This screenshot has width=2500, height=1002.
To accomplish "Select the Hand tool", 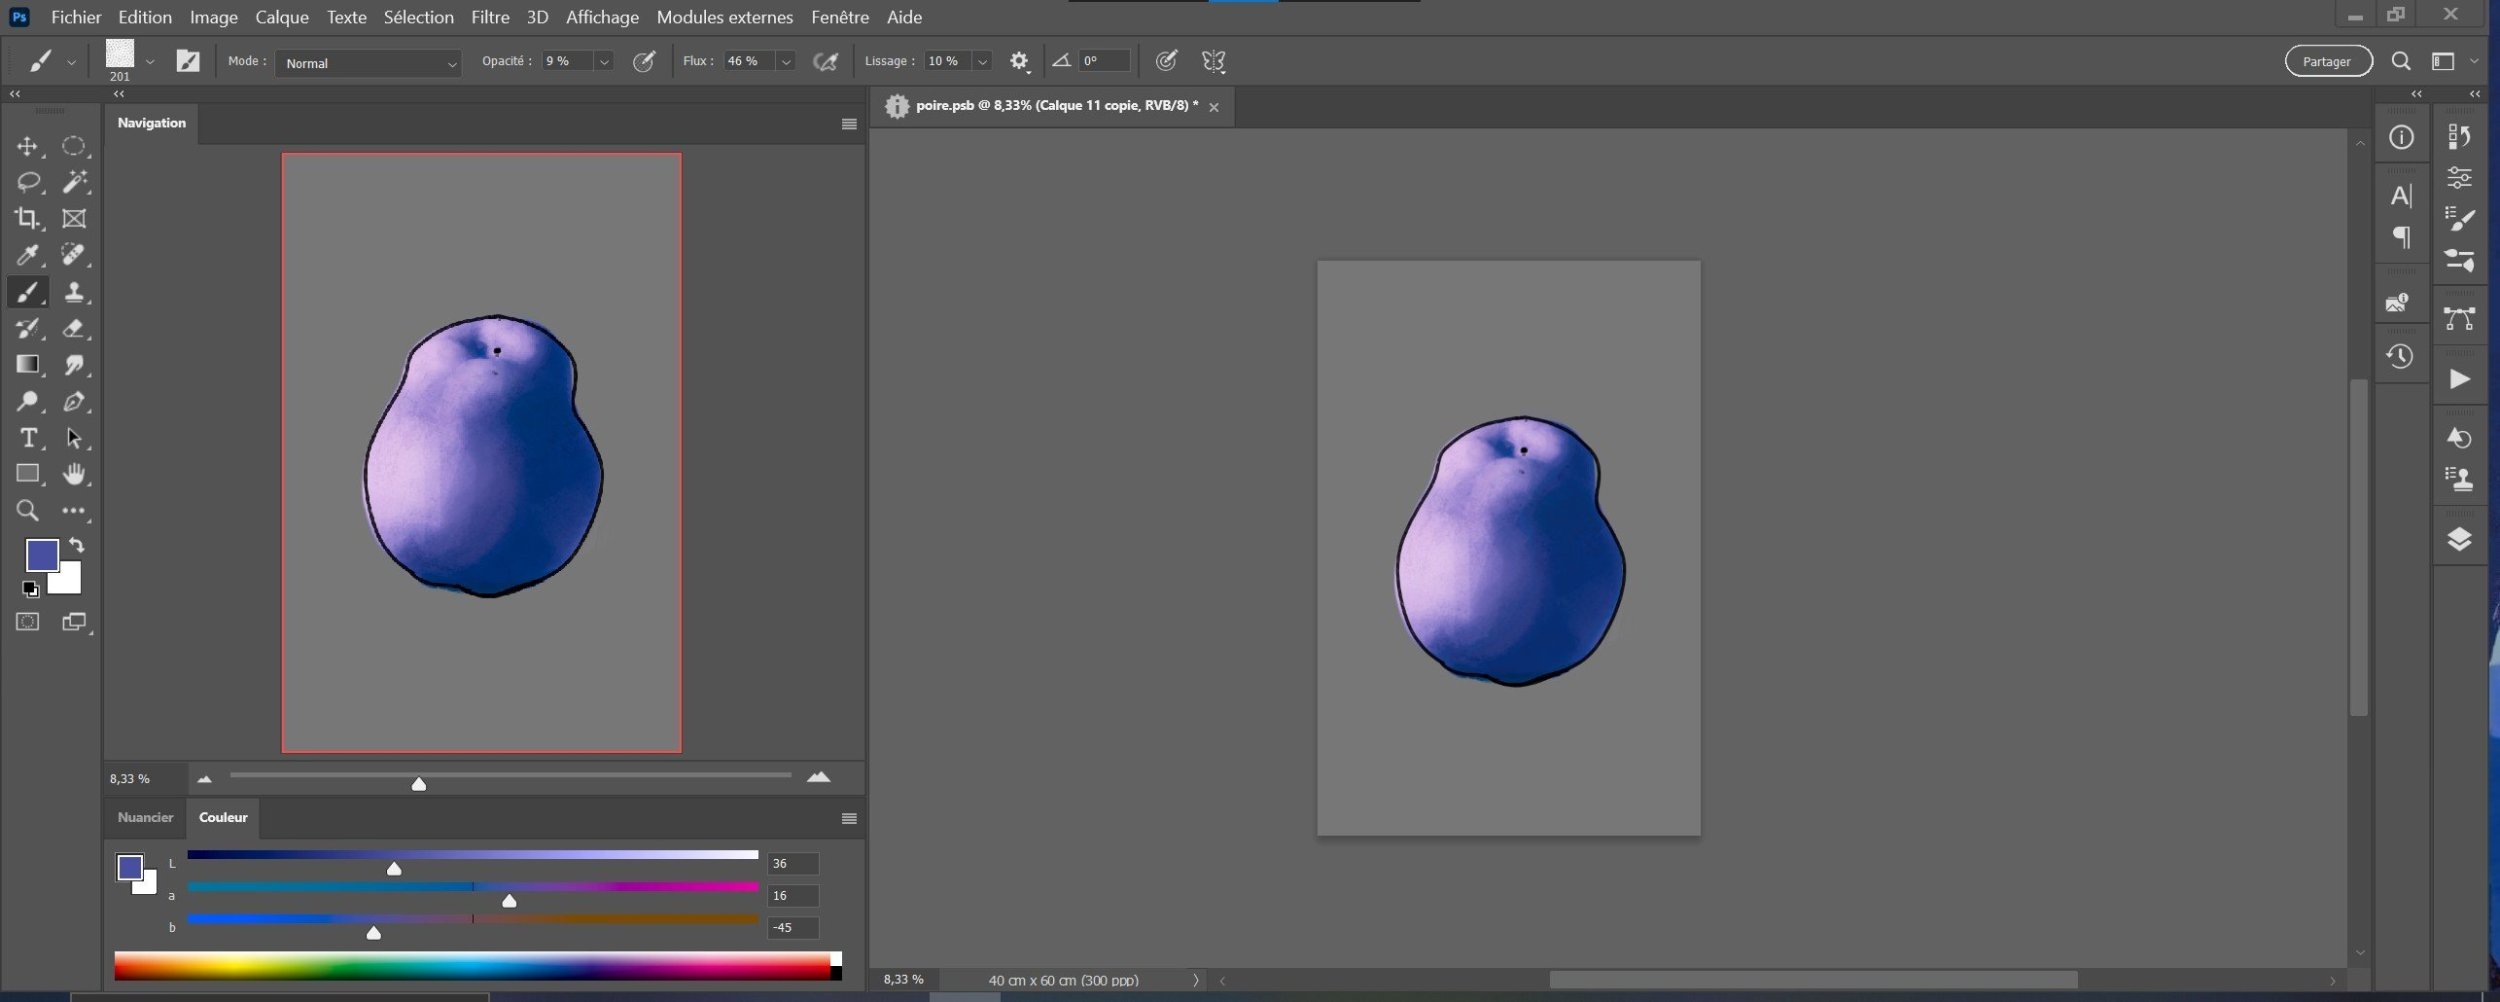I will tap(74, 474).
